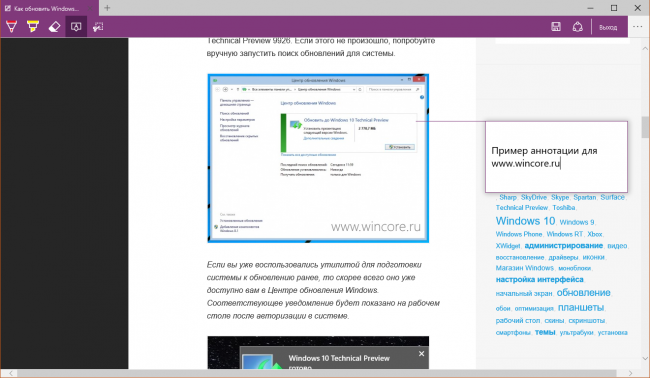Screen dimensions: 650x378
Task: Follow the администрирование tag link
Action: [x=563, y=245]
